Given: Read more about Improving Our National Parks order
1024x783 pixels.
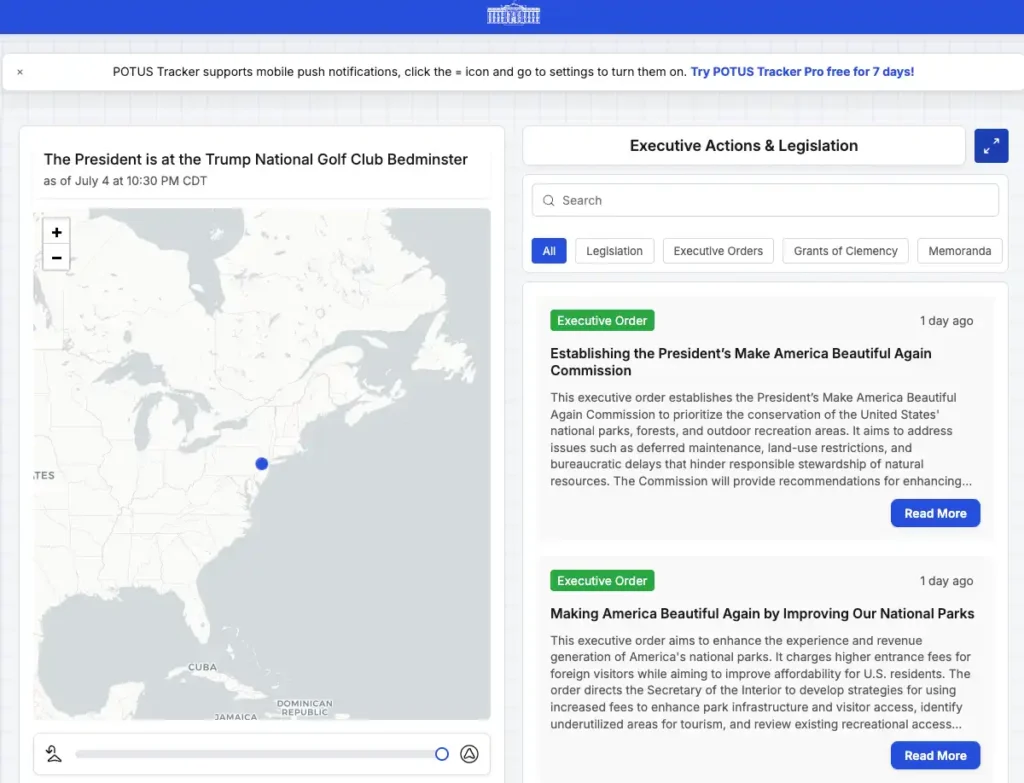Looking at the screenshot, I should coord(935,756).
